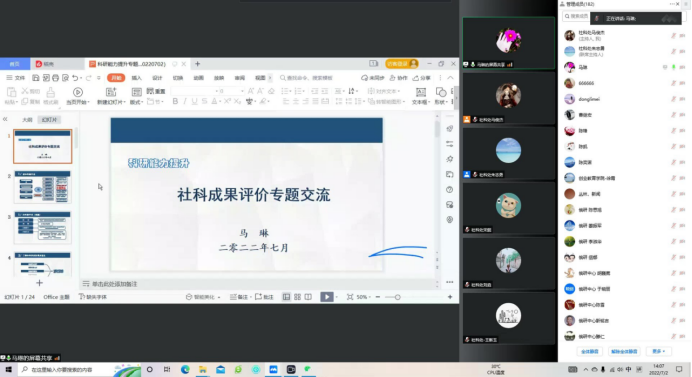Switch to slide sorter view icon
Screen dimensions: 692x377
pos(297,297)
